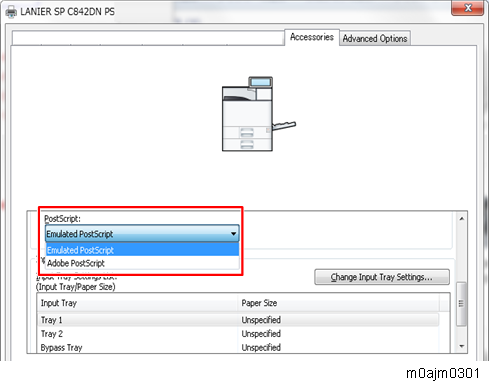The width and height of the screenshot is (489, 382).
Task: Choose Adobe PostScript from the list
Action: click(x=142, y=263)
